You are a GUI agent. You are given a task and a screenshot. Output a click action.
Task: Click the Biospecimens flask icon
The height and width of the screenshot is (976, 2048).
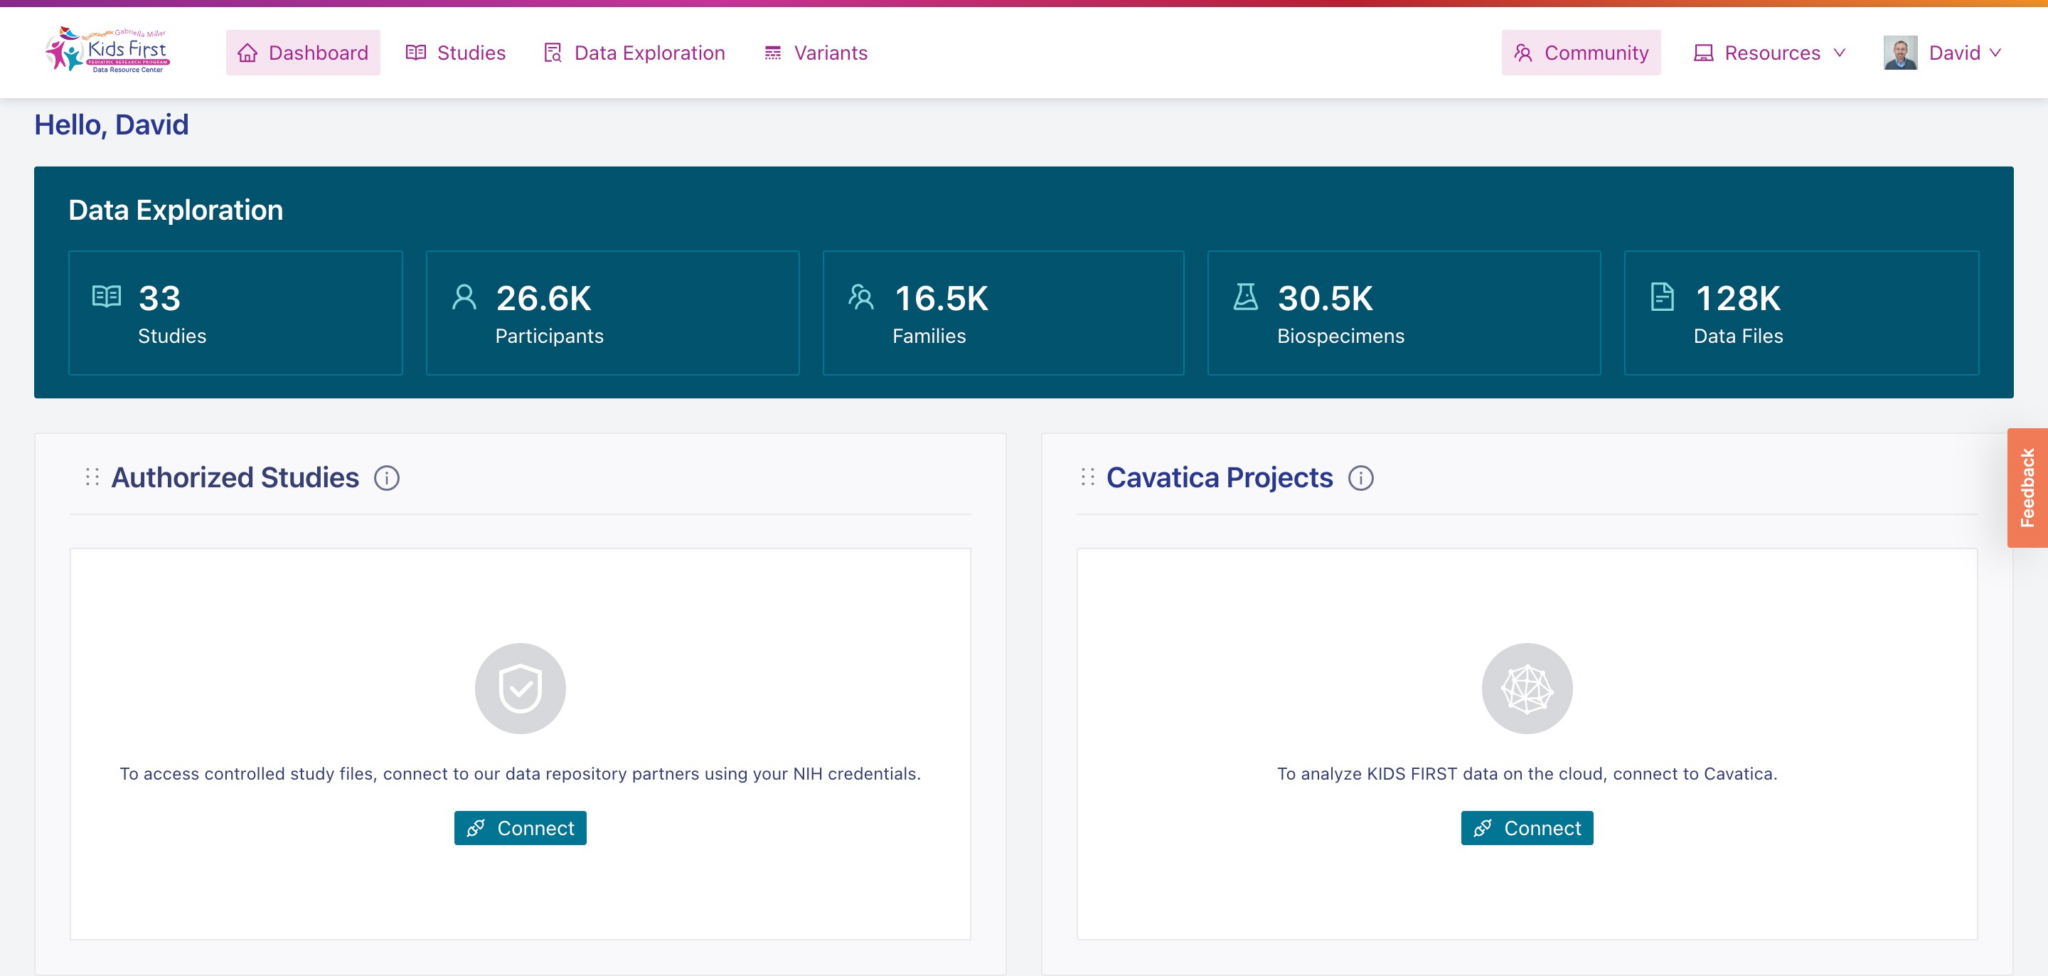[1245, 297]
